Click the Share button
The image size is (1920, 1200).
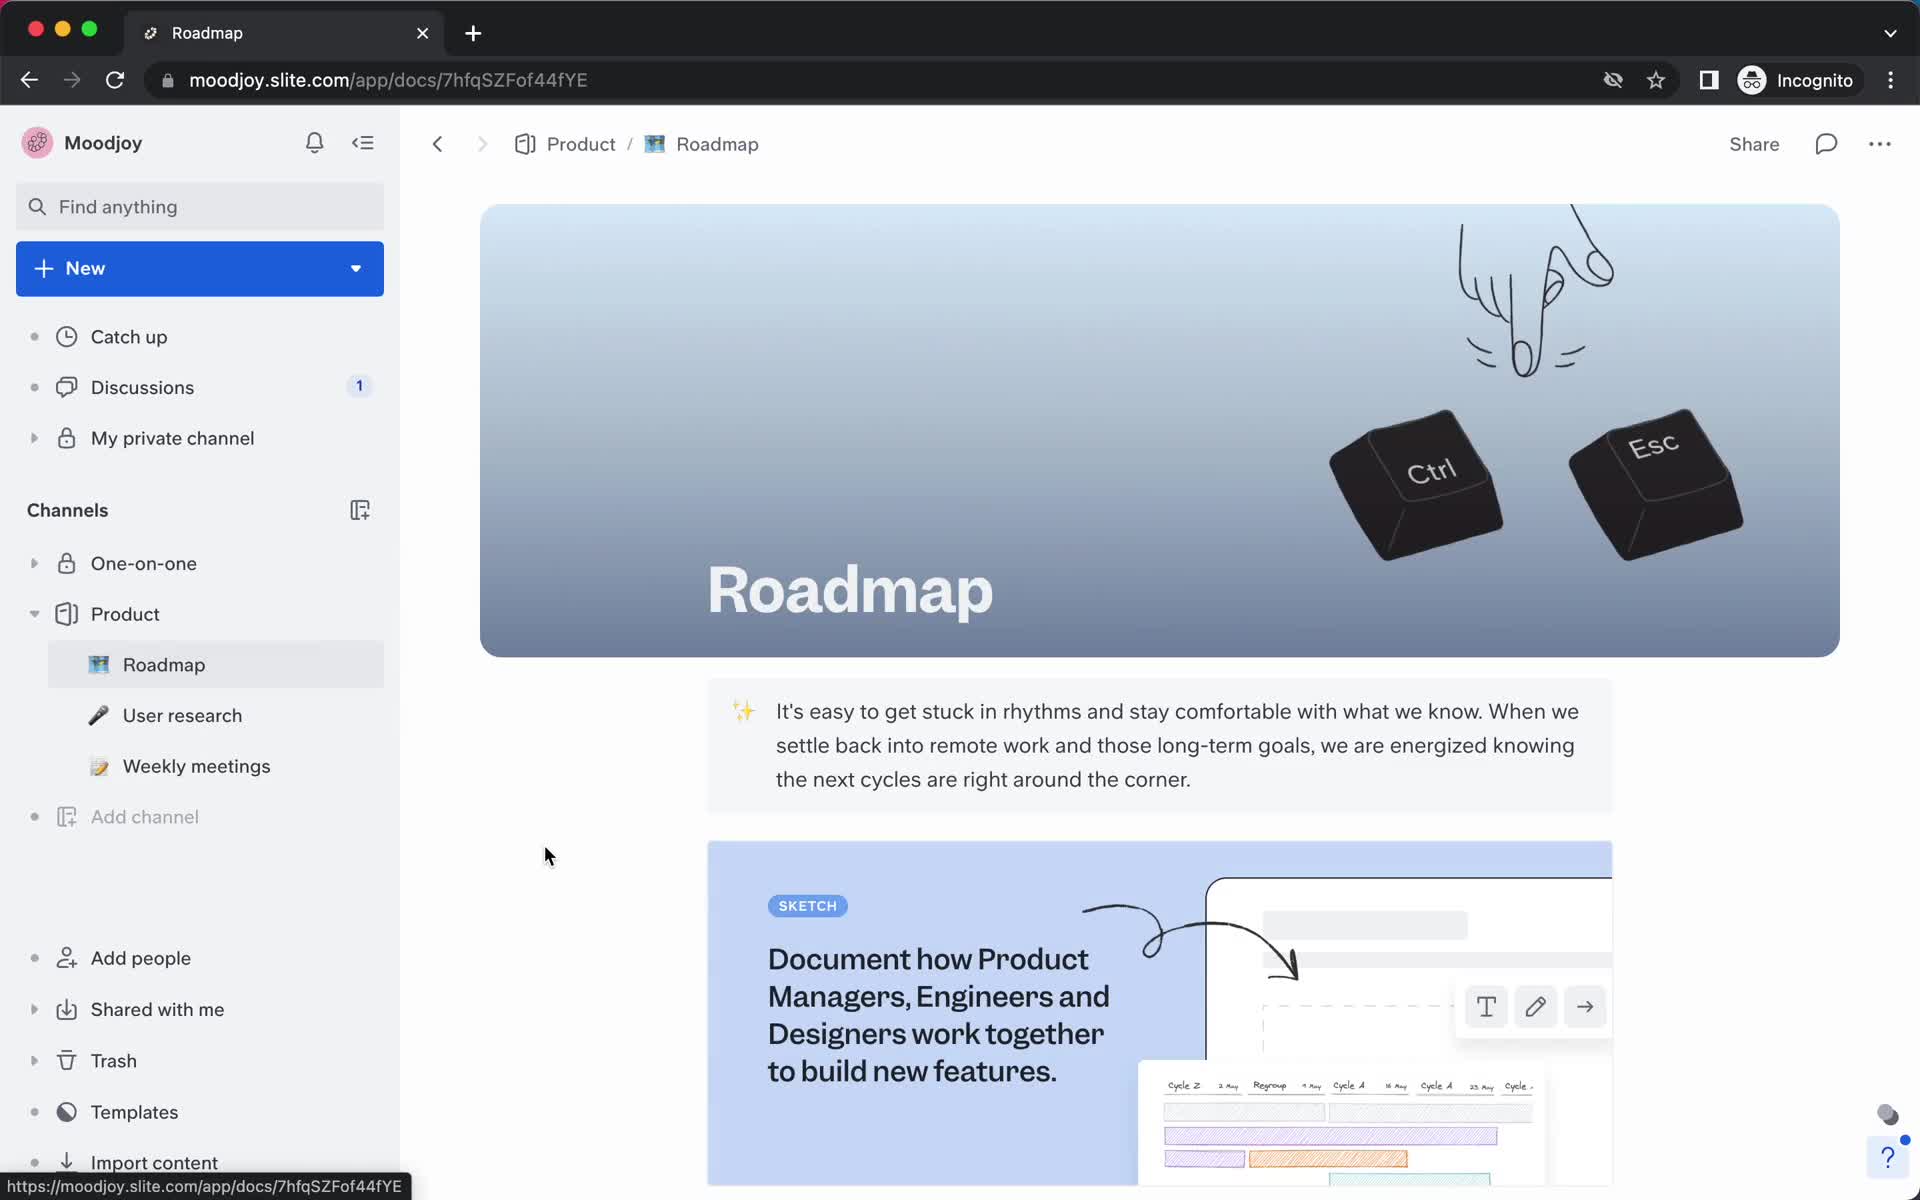[x=1753, y=142]
